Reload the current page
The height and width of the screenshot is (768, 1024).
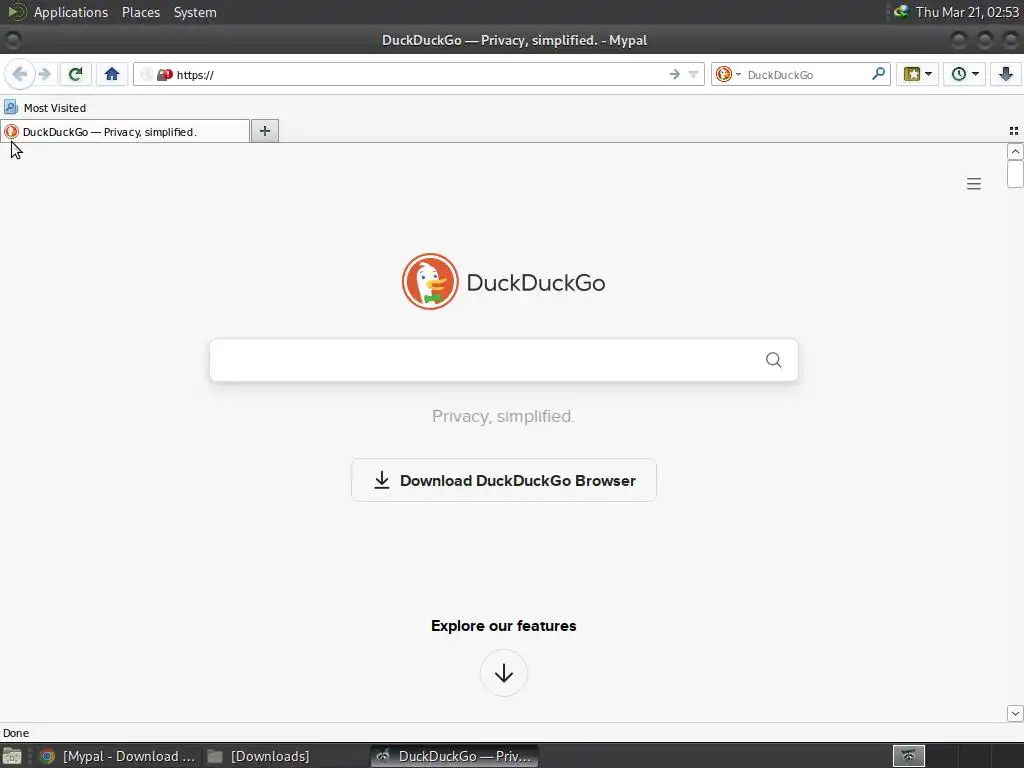75,74
